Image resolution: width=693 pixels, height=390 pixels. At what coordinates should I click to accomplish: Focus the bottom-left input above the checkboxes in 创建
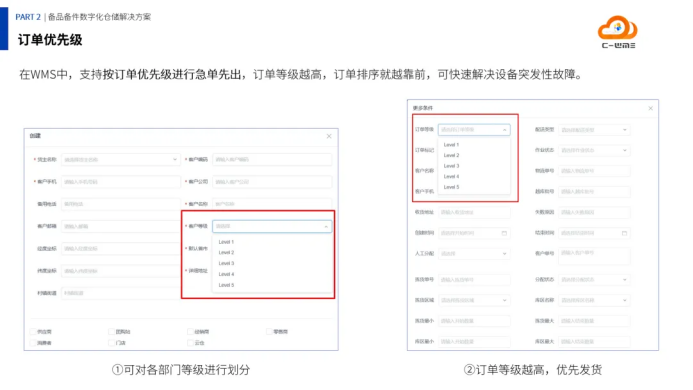point(121,293)
